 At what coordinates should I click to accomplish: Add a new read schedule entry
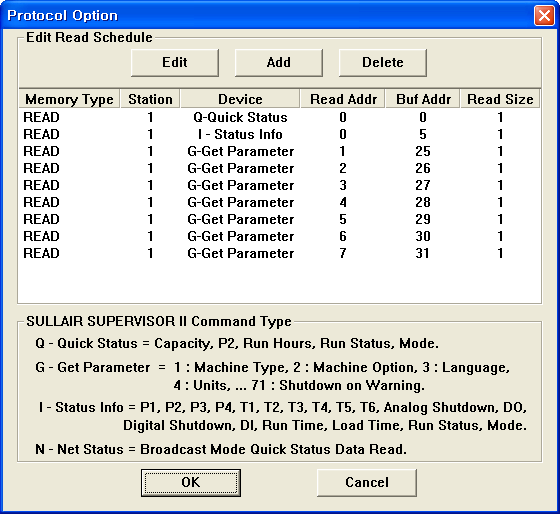click(x=279, y=63)
